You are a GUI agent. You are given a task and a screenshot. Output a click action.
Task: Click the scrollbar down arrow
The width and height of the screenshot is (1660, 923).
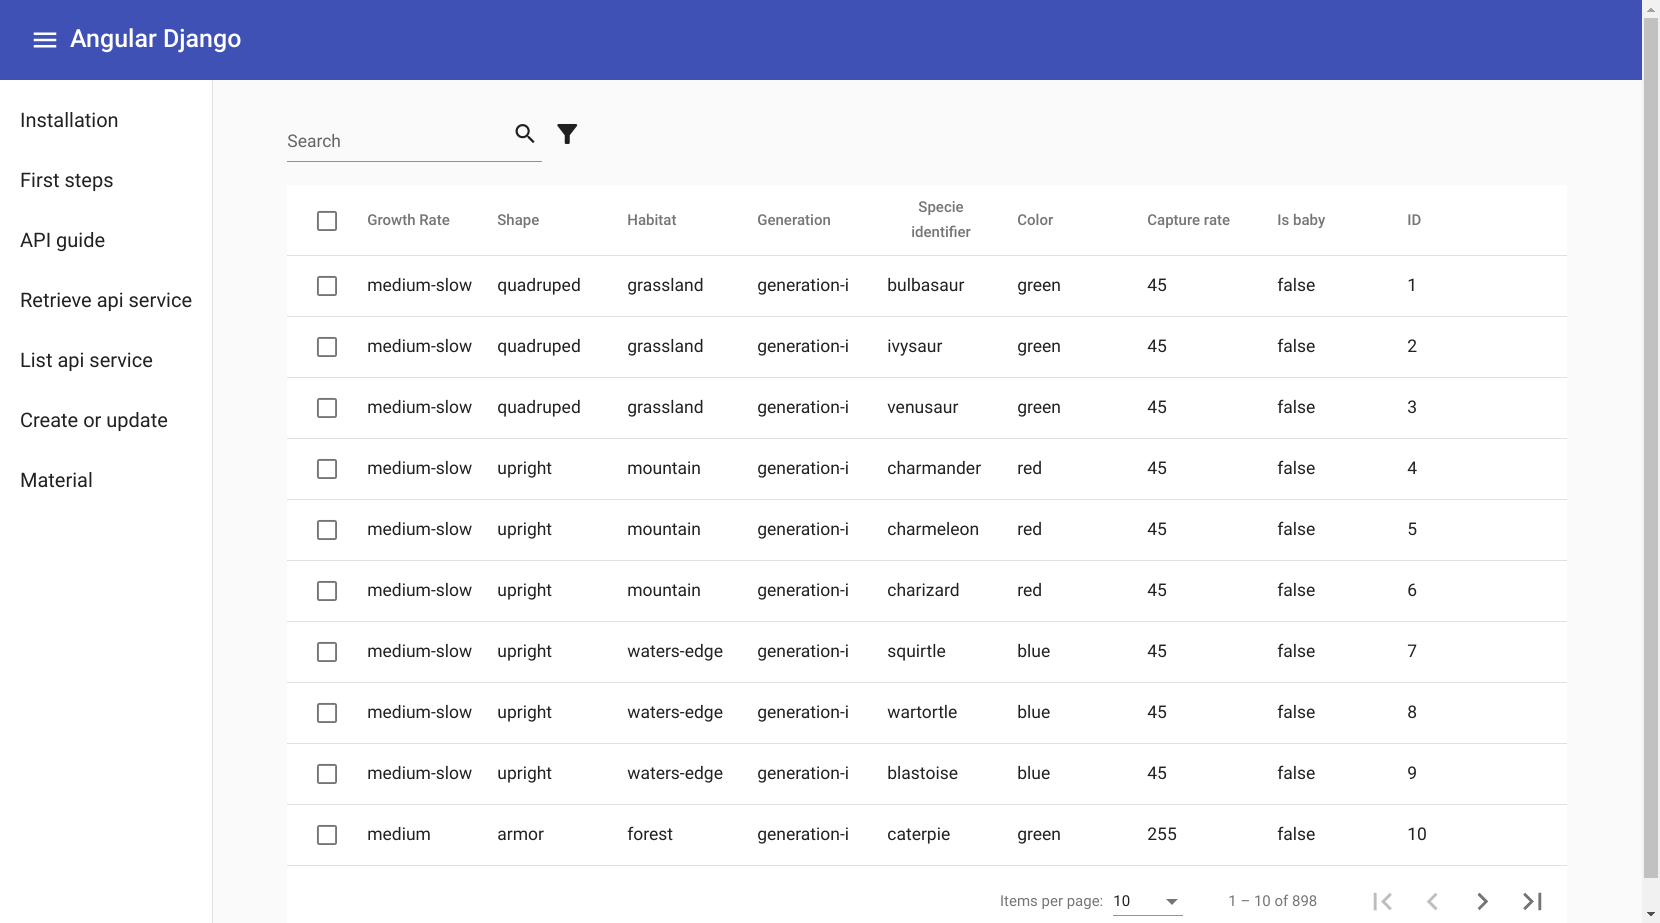(1651, 913)
